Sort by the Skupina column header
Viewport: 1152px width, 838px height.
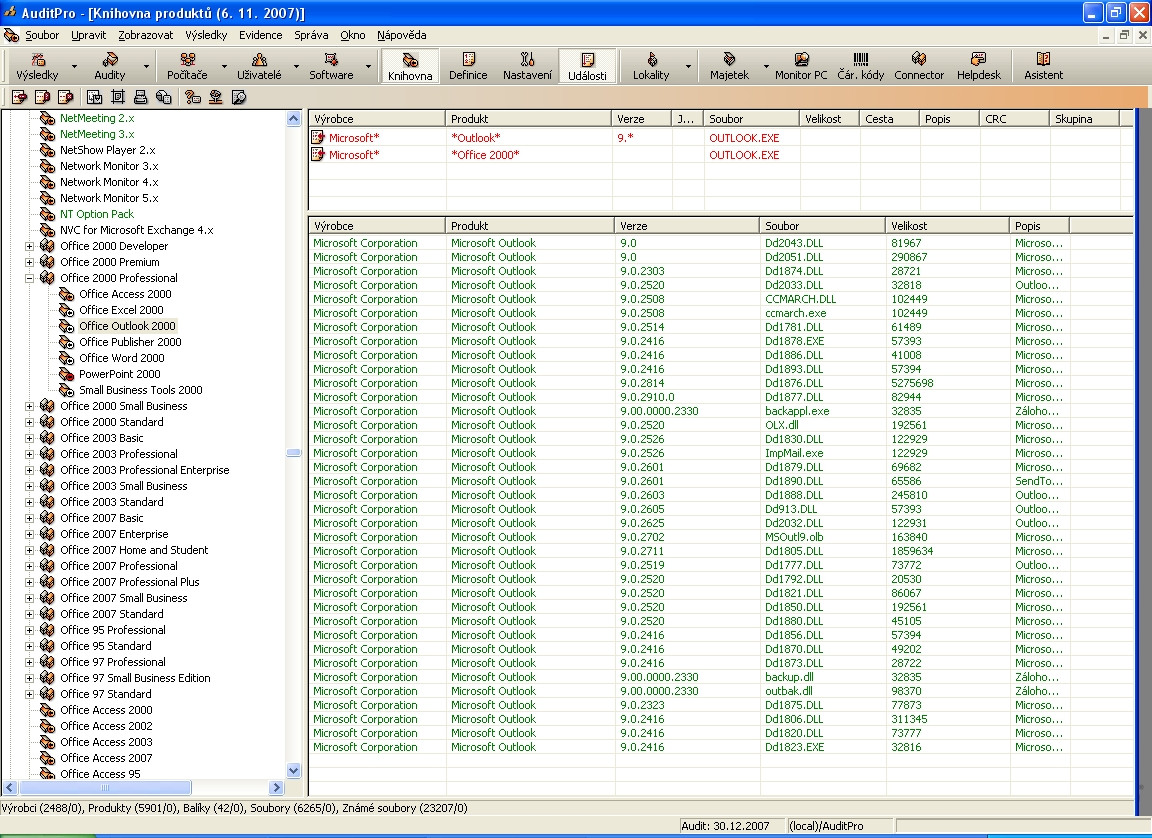point(1084,119)
